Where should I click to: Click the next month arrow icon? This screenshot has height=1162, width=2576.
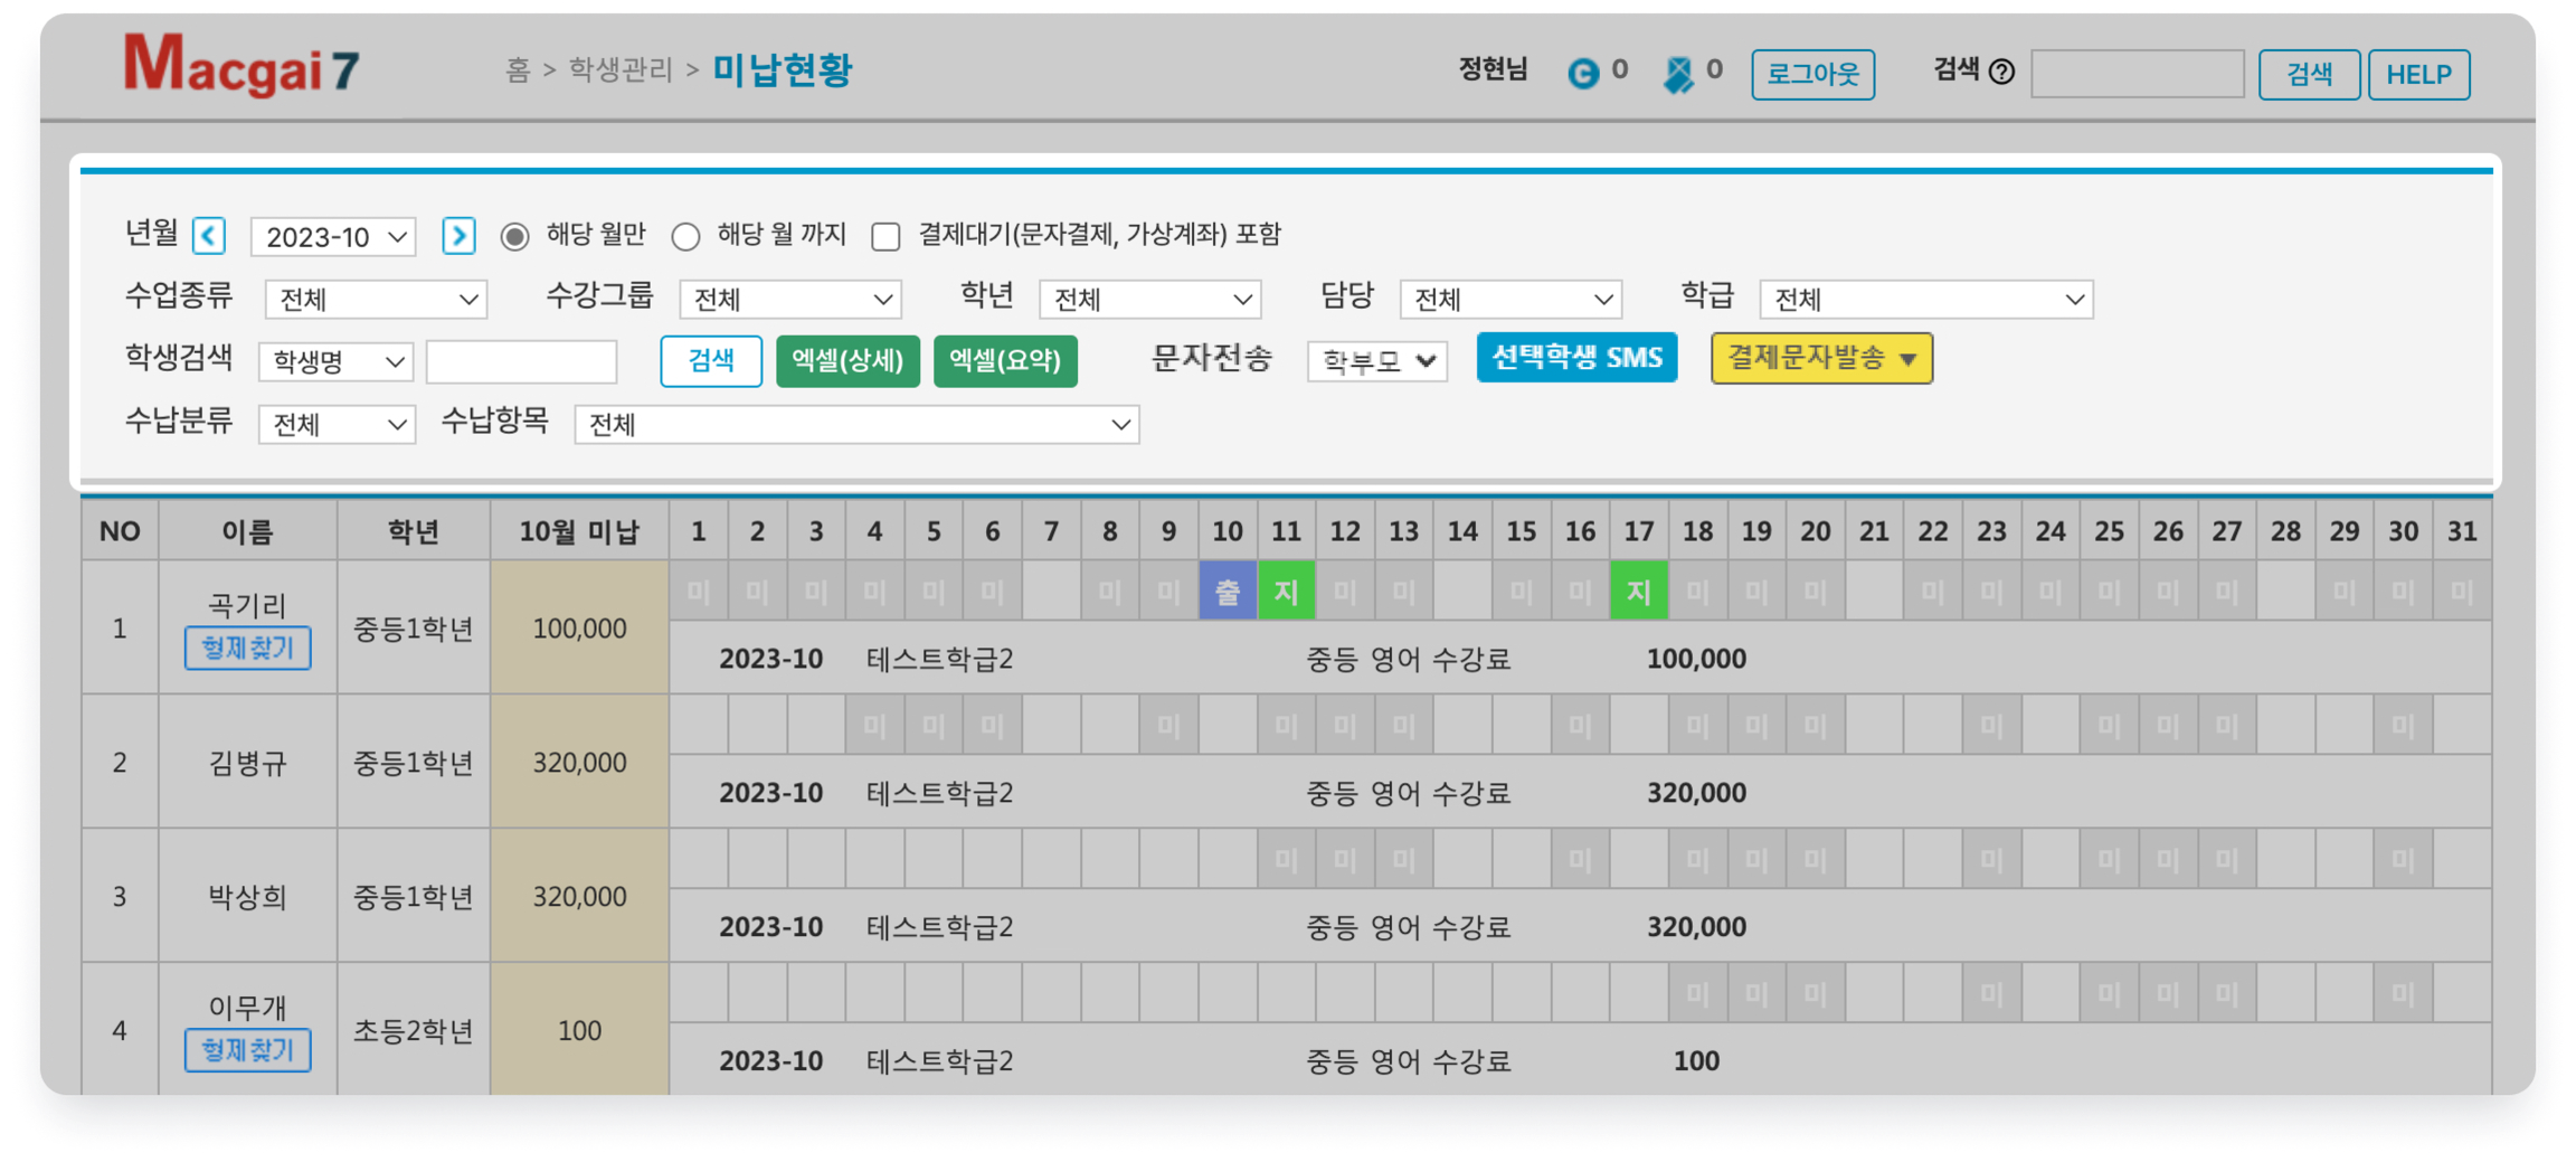click(459, 237)
